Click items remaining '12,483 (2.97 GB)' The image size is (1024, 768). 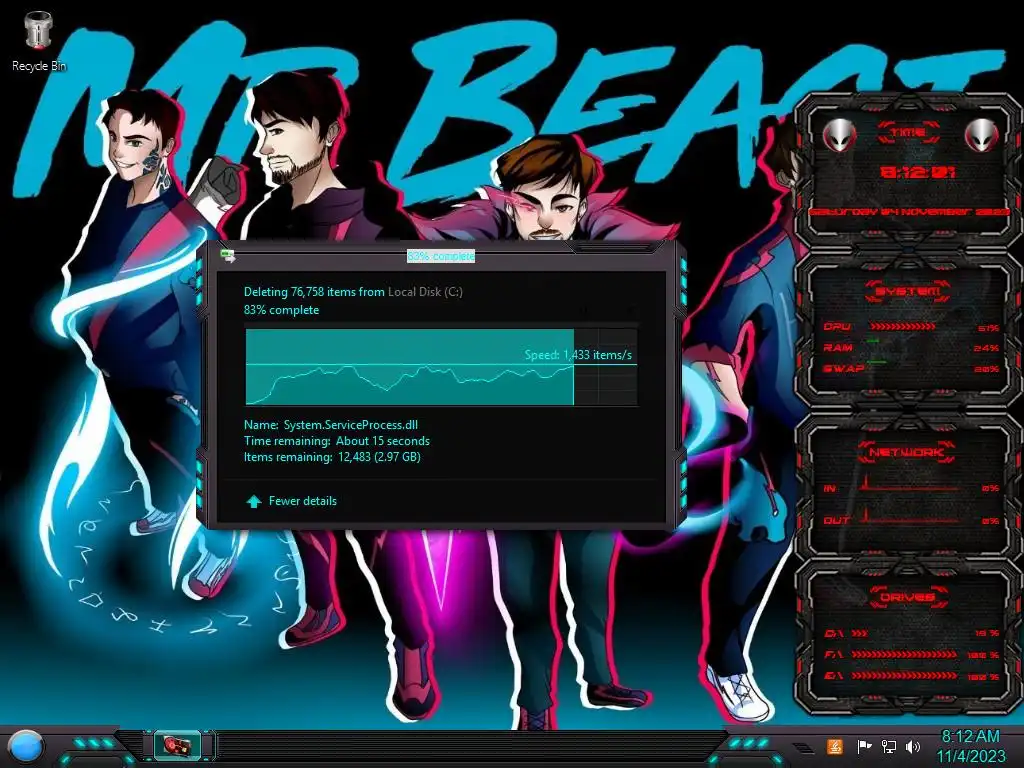pyautogui.click(x=379, y=456)
